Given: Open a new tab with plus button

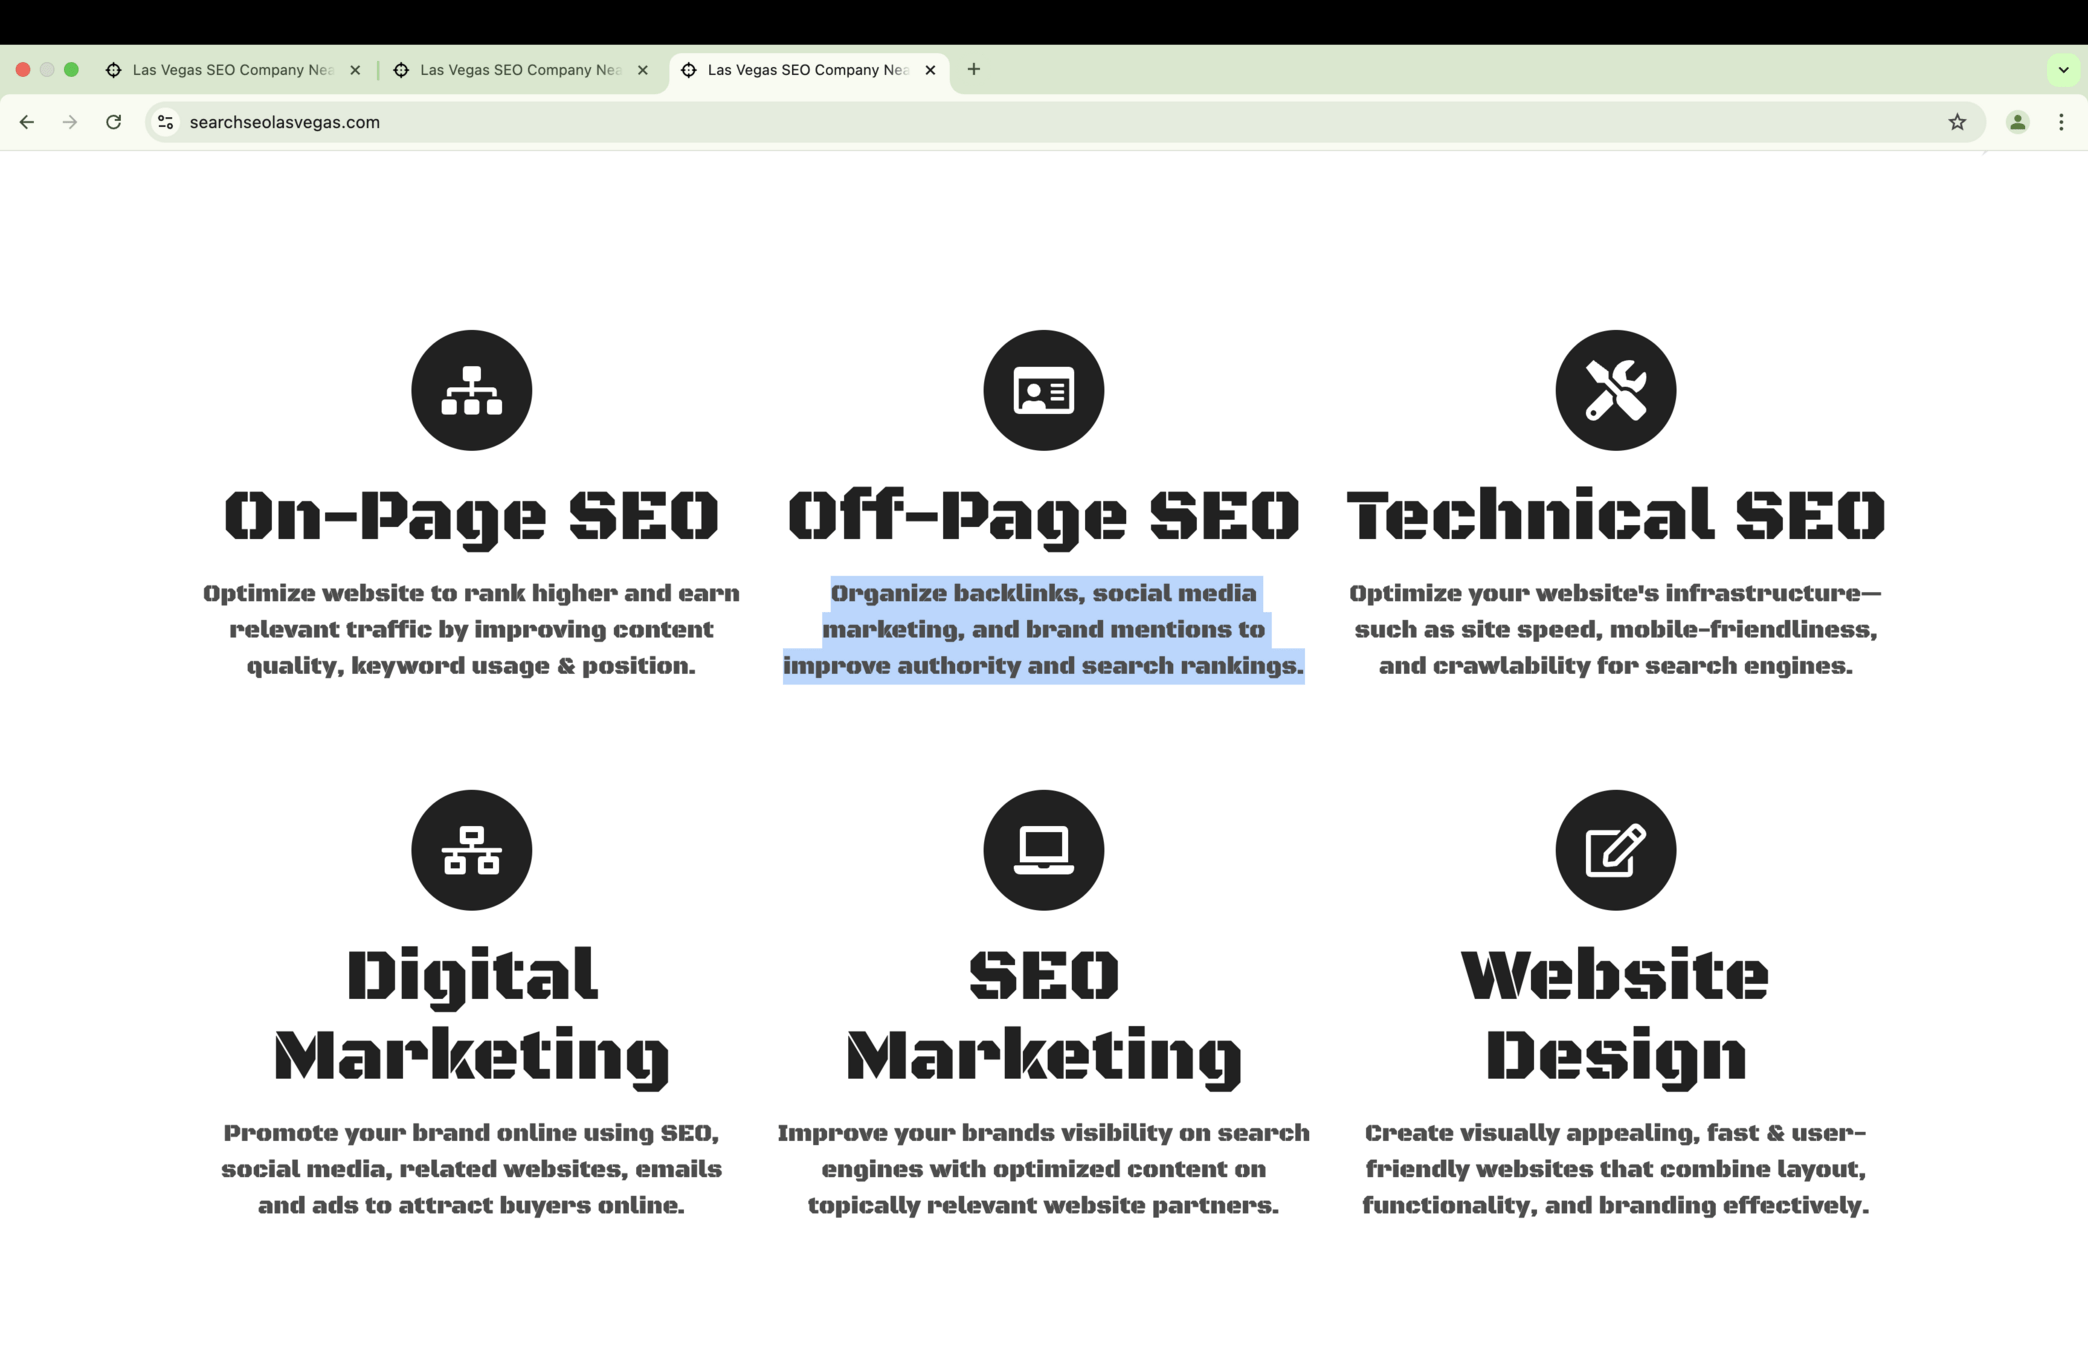Looking at the screenshot, I should 973,69.
